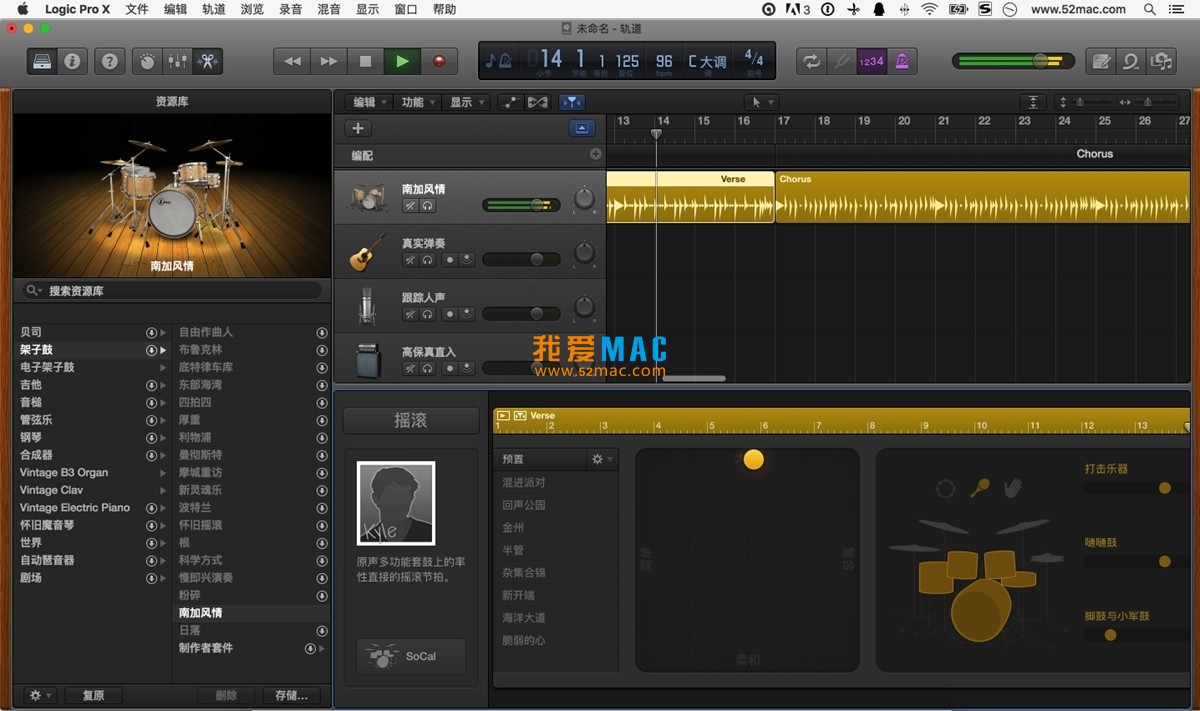Click the add track plus button
The height and width of the screenshot is (711, 1200).
tap(358, 128)
